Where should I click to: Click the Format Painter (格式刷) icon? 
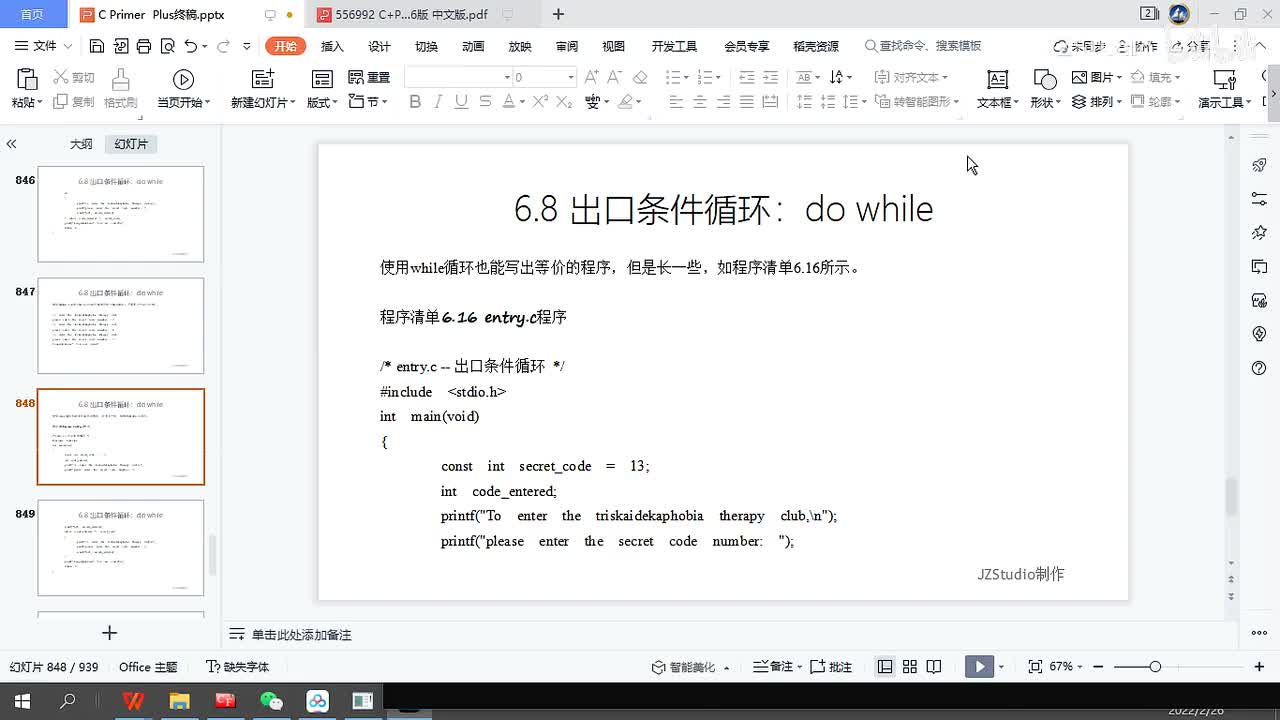pyautogui.click(x=121, y=80)
